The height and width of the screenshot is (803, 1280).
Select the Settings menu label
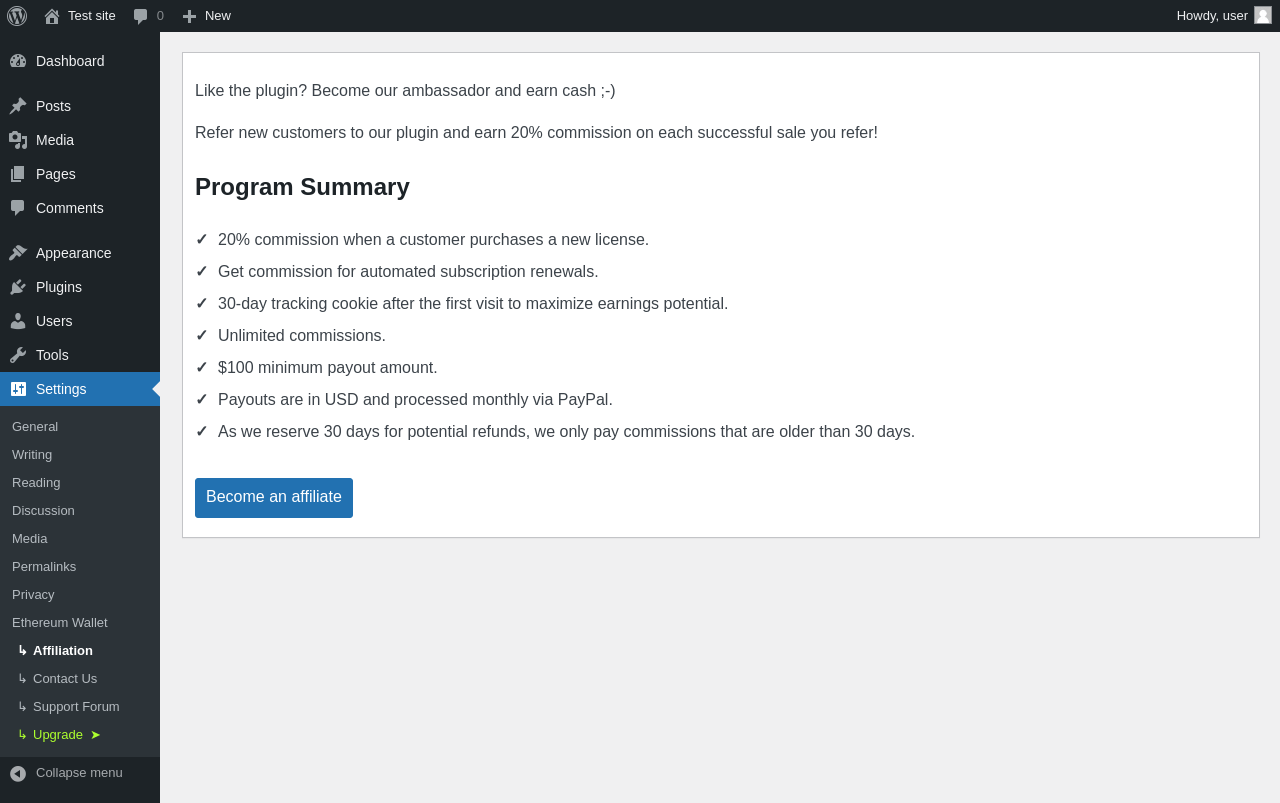(61, 389)
